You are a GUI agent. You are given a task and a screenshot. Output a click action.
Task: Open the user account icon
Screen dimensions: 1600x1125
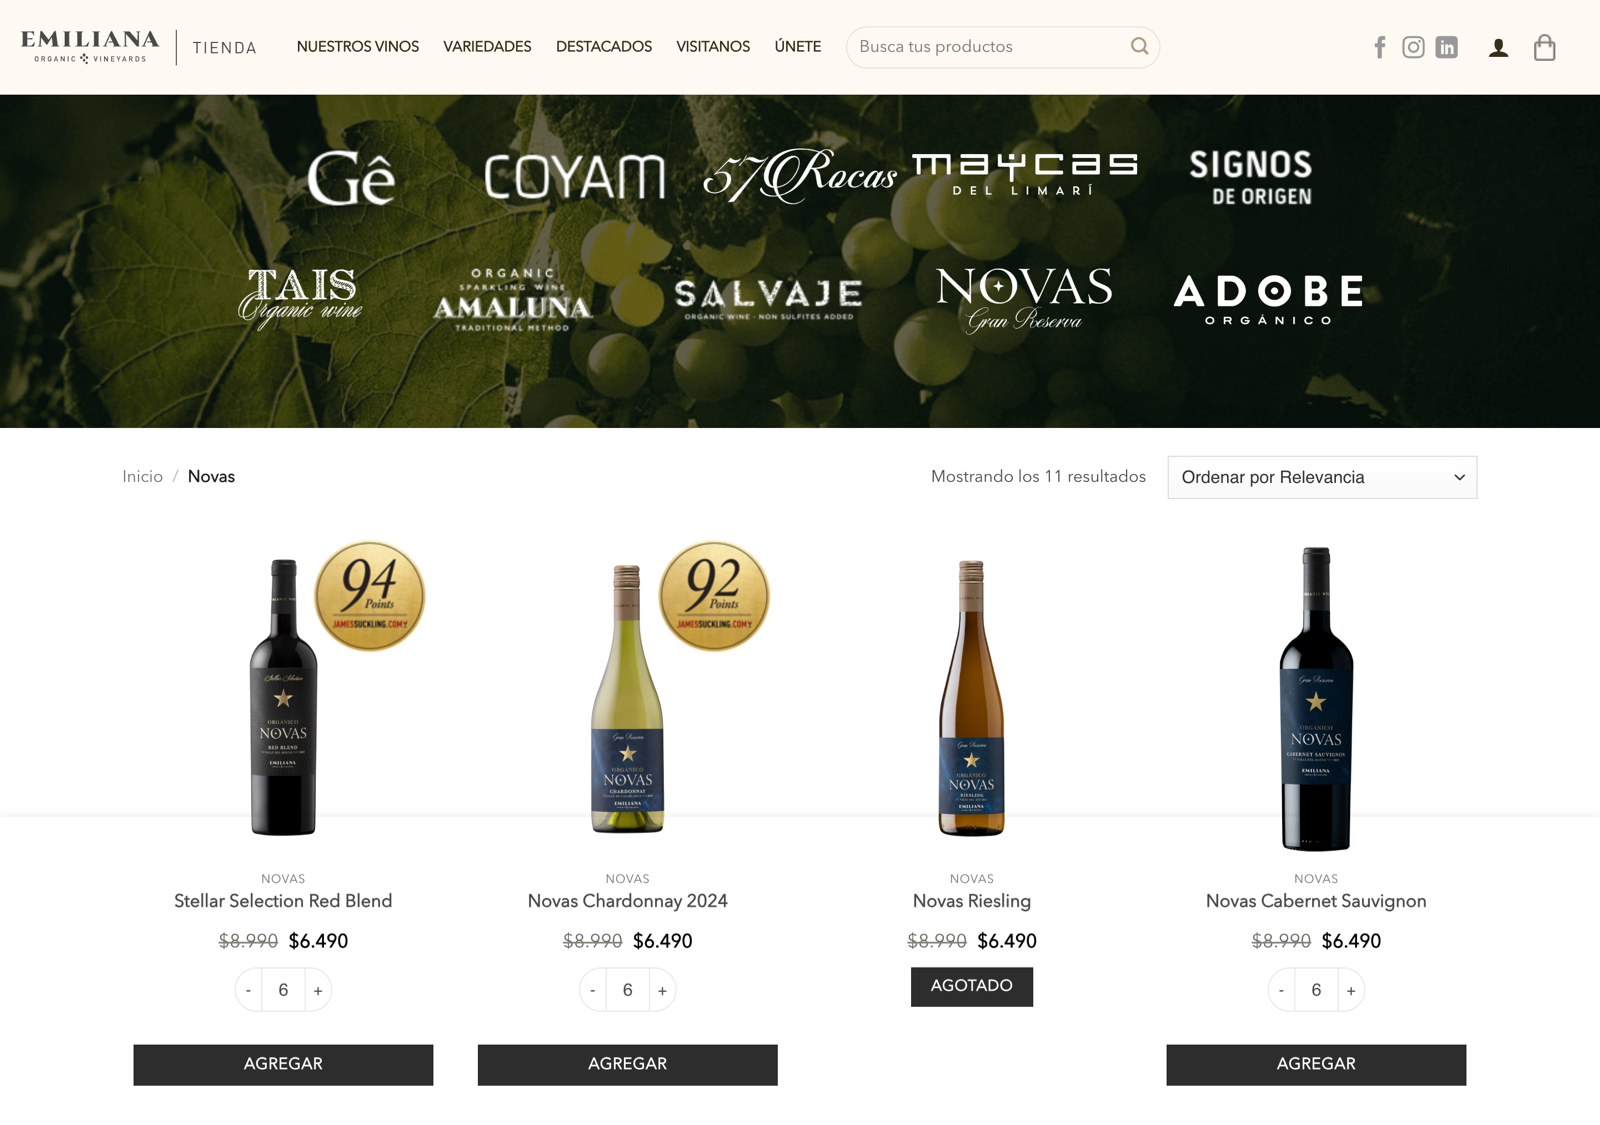[1498, 48]
